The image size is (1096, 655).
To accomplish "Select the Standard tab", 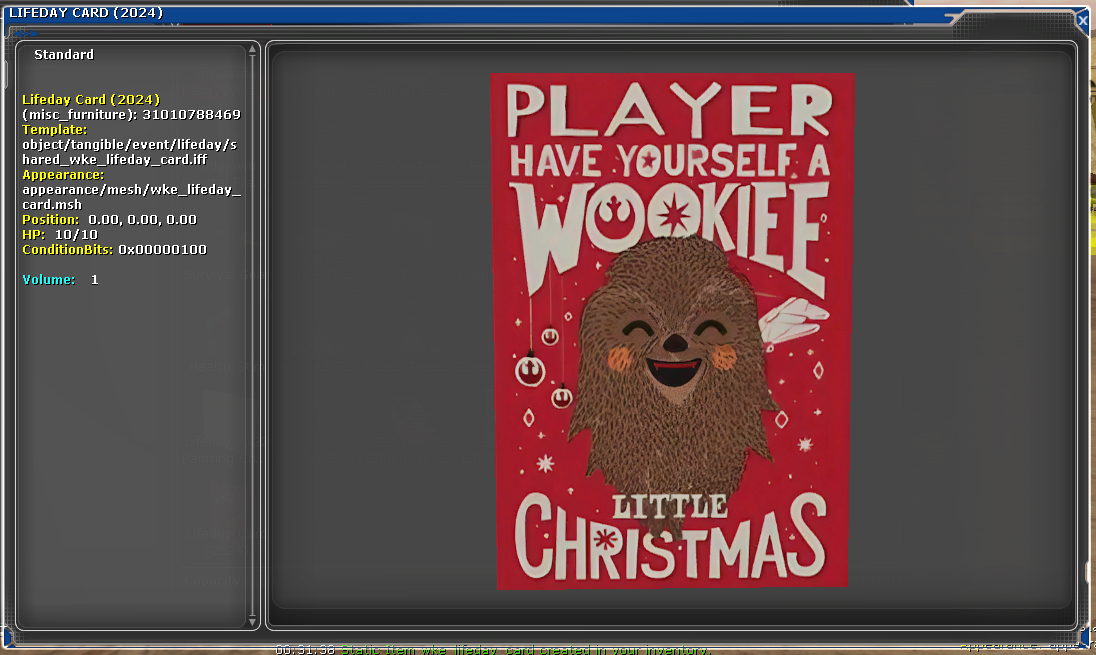I will click(x=64, y=55).
